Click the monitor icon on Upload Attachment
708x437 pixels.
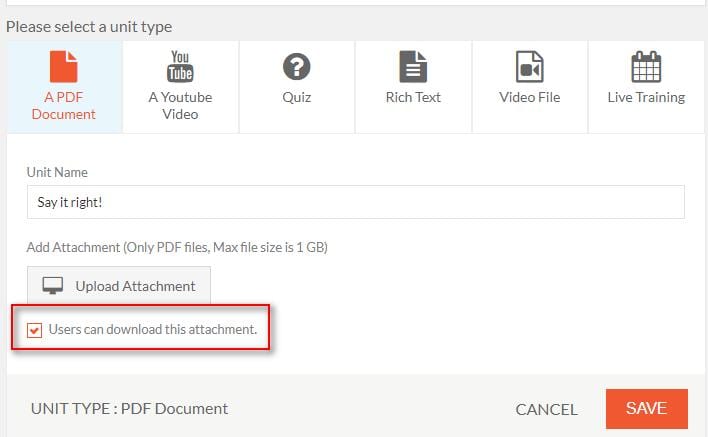pos(53,286)
